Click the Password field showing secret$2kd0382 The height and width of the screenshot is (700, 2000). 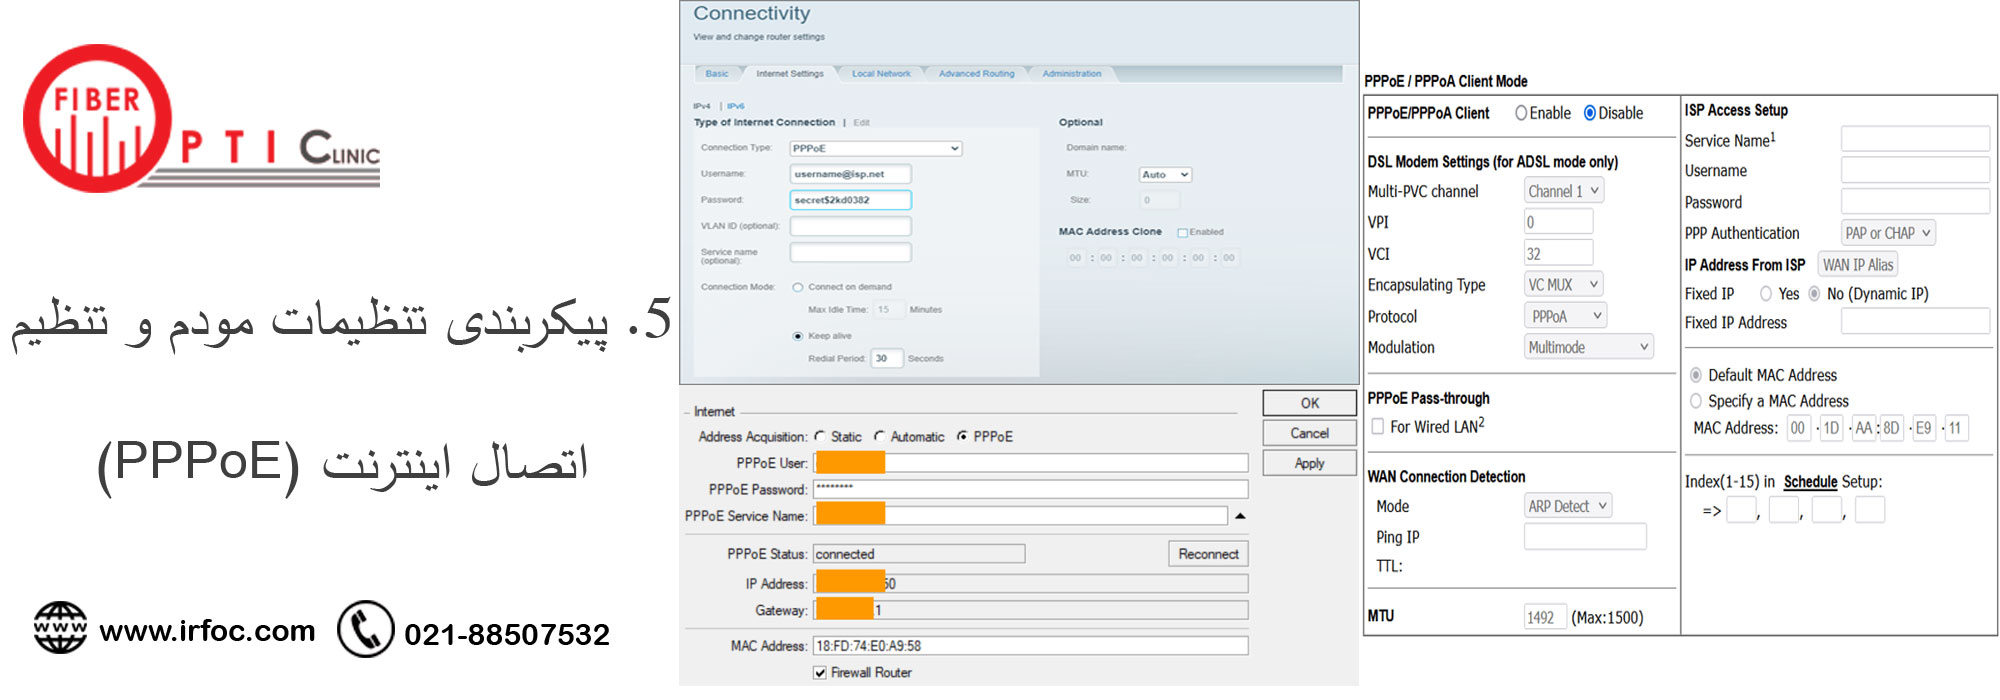coord(850,200)
